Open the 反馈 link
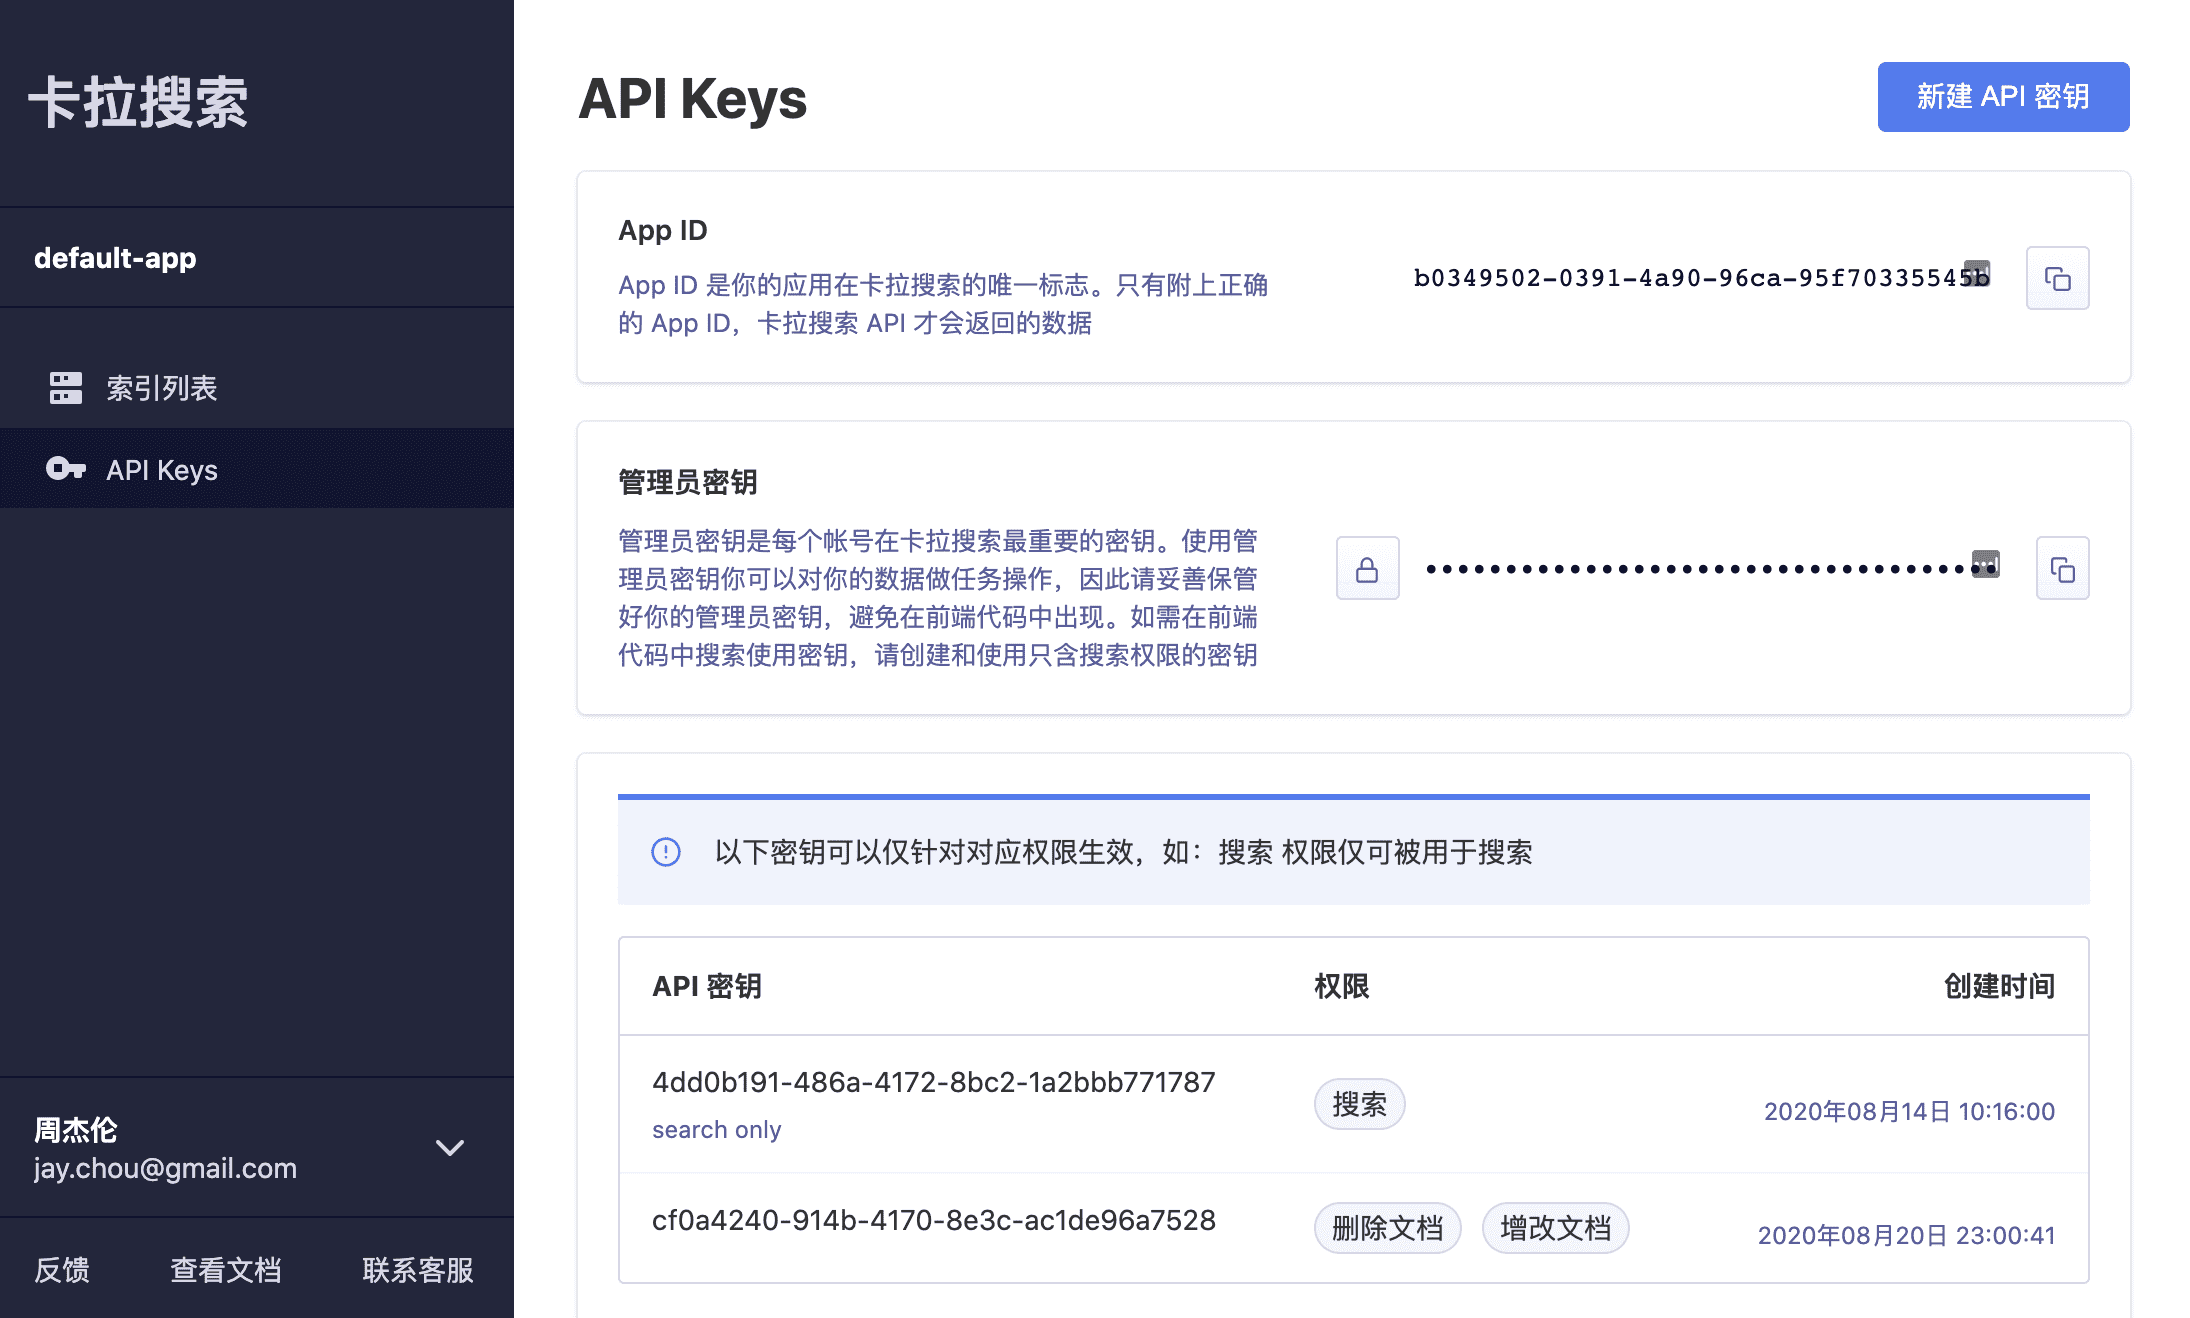 point(62,1270)
